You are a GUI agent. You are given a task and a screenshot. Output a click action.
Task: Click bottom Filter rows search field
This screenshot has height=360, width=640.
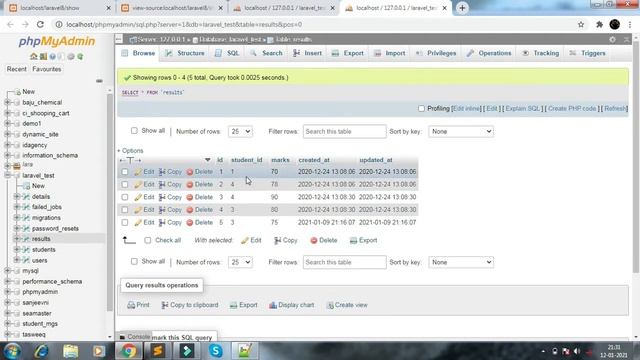[x=344, y=262]
